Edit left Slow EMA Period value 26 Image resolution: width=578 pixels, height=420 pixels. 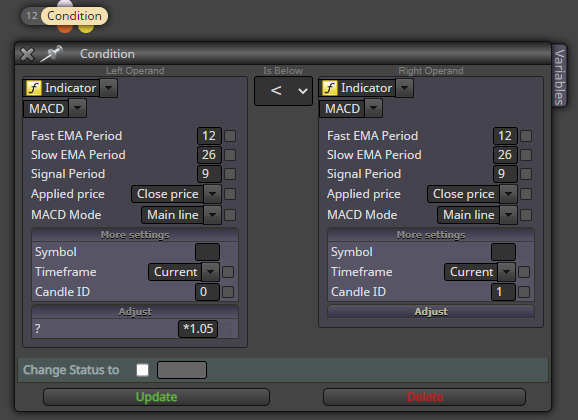(209, 155)
